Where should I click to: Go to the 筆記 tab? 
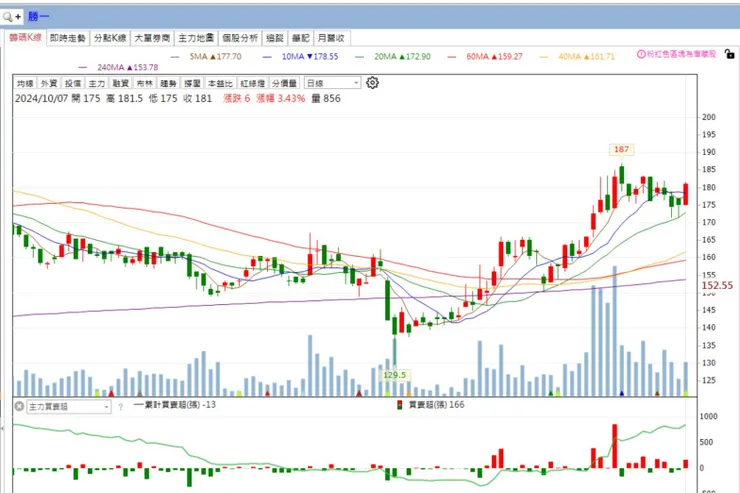300,38
